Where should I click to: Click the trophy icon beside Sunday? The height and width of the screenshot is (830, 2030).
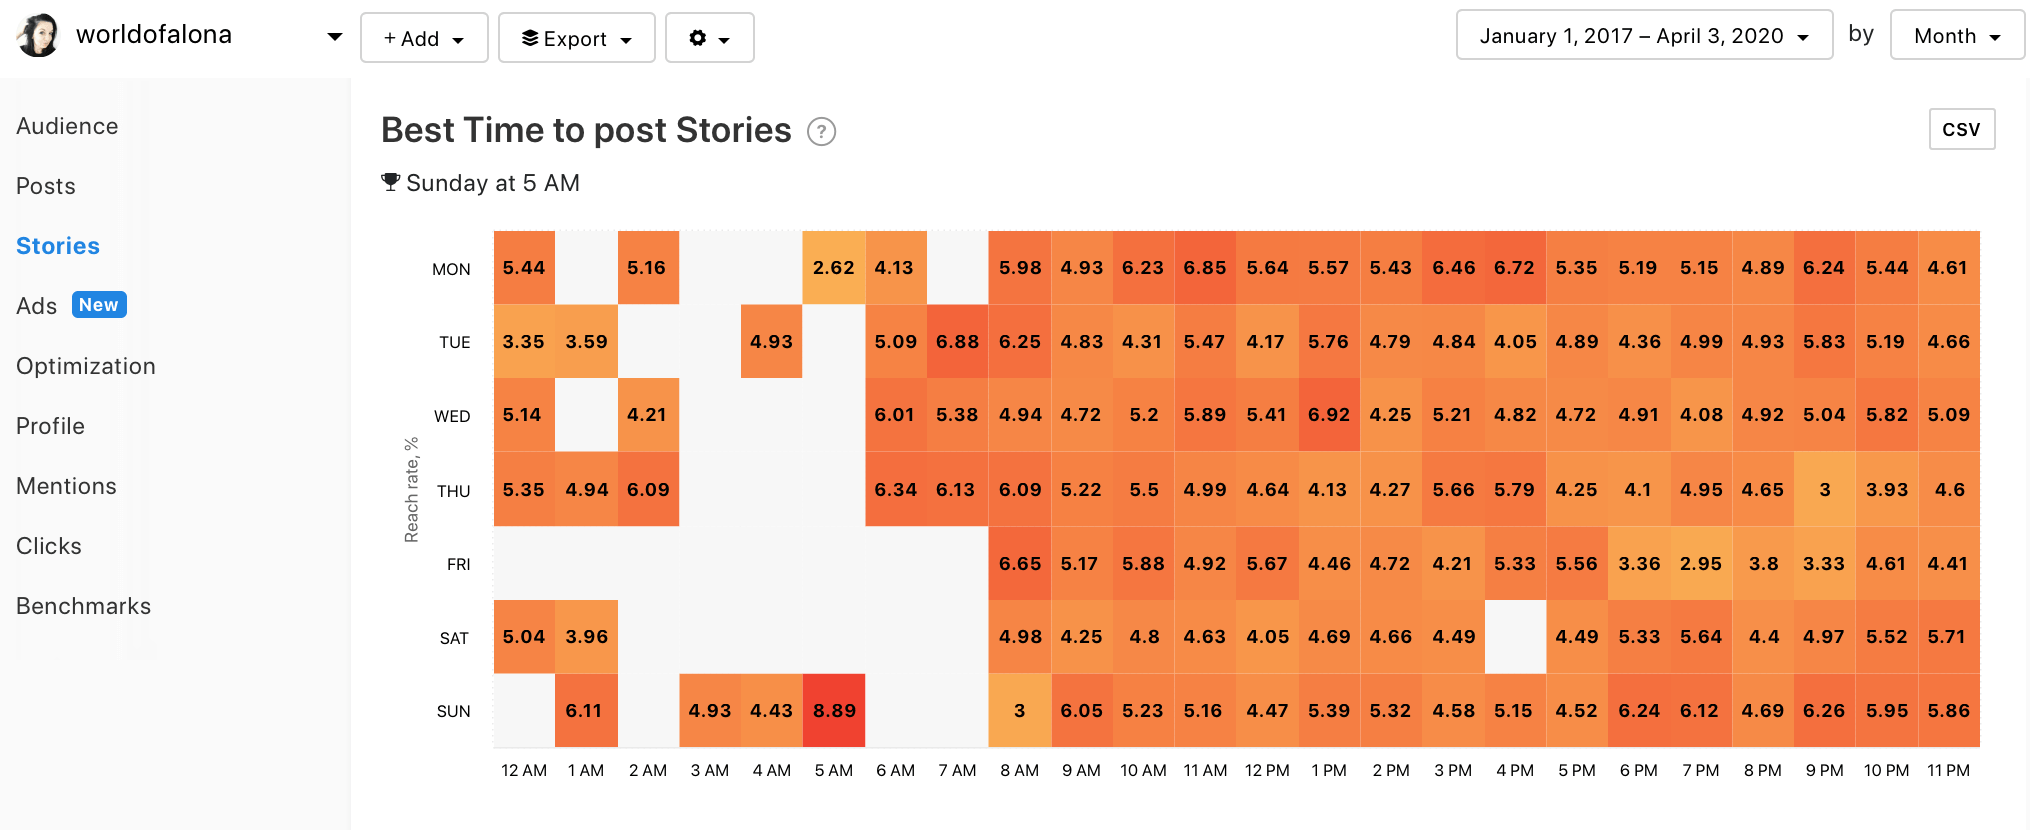click(390, 182)
